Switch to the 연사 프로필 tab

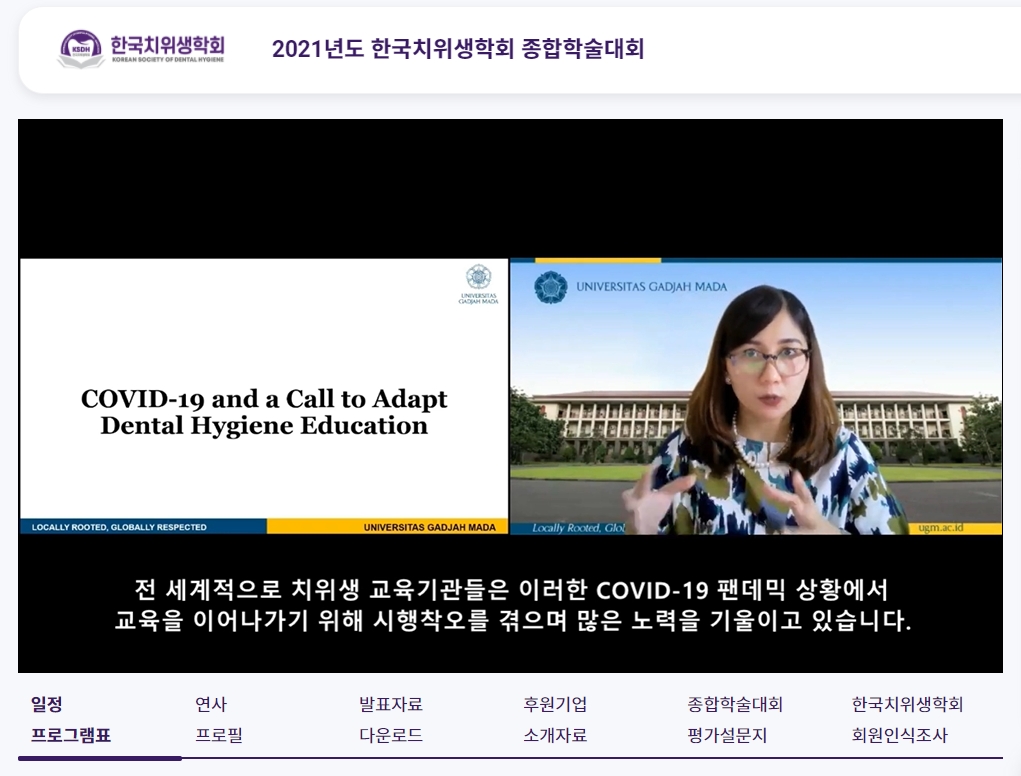[x=219, y=720]
